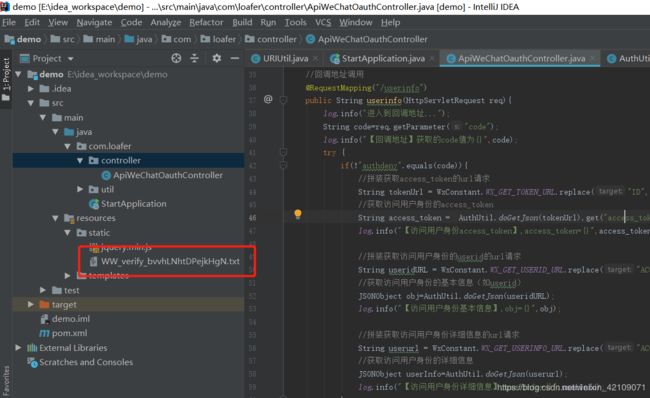
Task: Click main breadcrumb in navigation bar
Action: (x=99, y=39)
